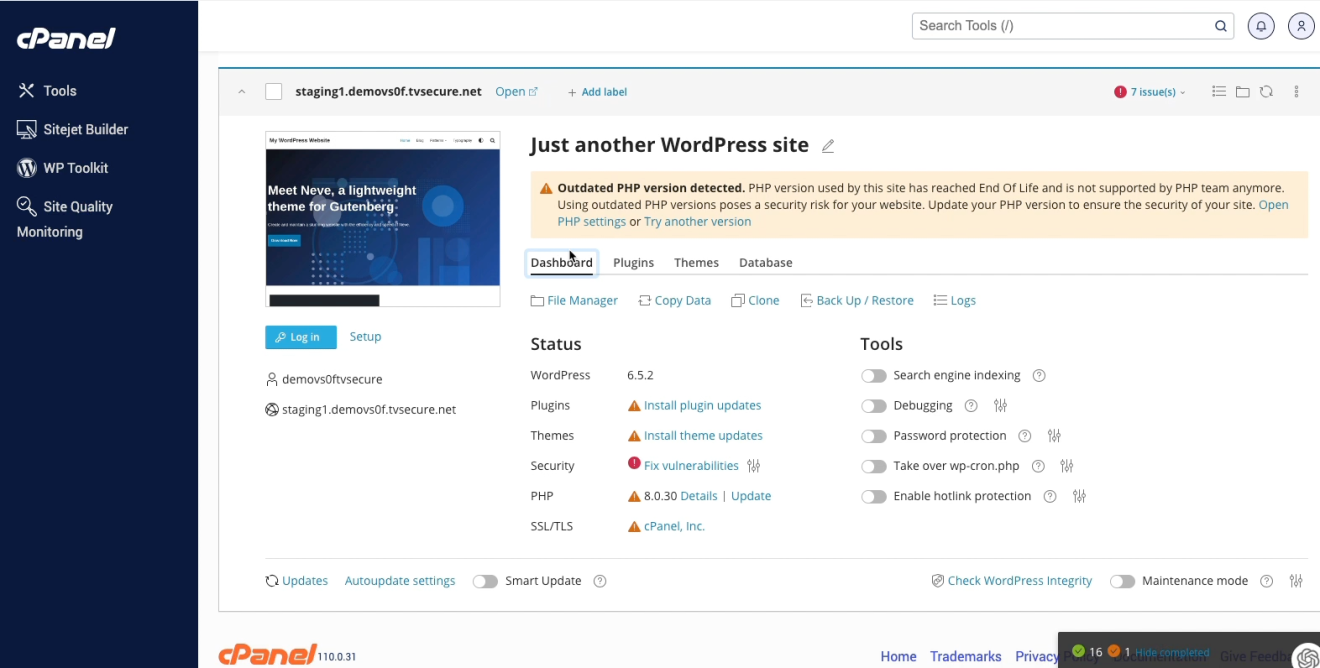Open the Themes tab
The height and width of the screenshot is (668, 1320).
696,262
